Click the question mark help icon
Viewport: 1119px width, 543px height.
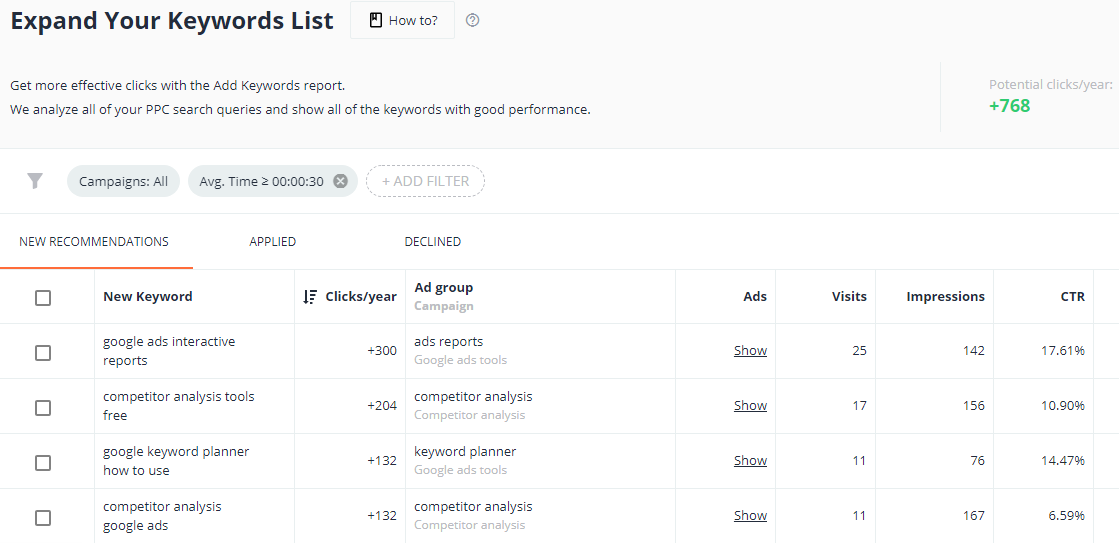[472, 20]
